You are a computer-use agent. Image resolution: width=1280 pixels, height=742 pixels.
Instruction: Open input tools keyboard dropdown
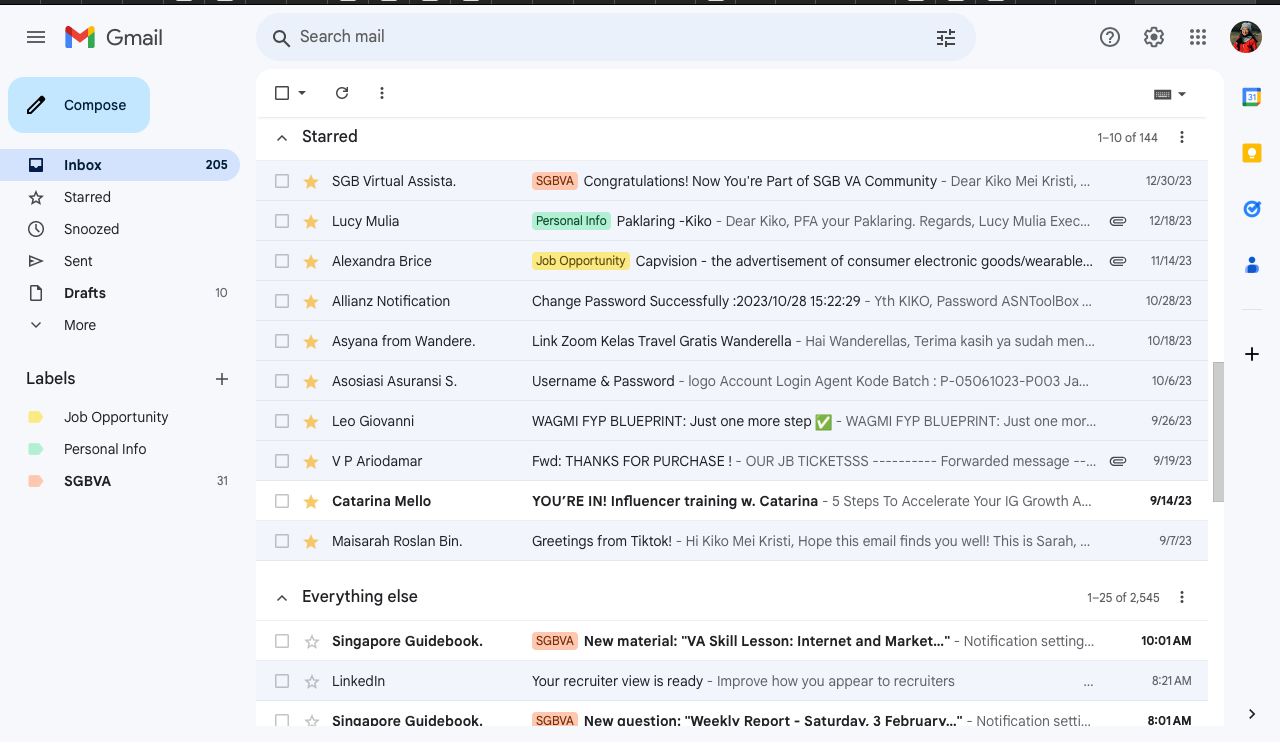pos(1170,94)
